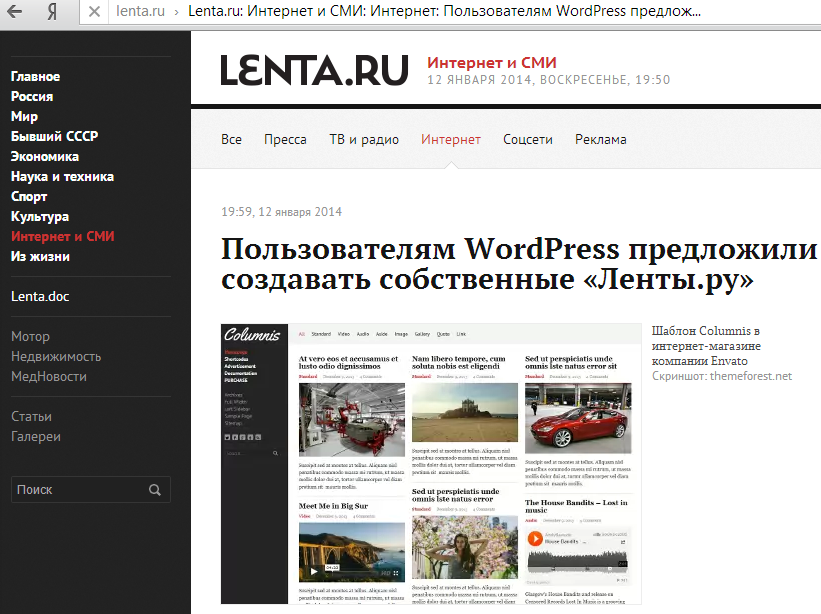Open the Экономика section
The height and width of the screenshot is (614, 821).
(x=45, y=157)
